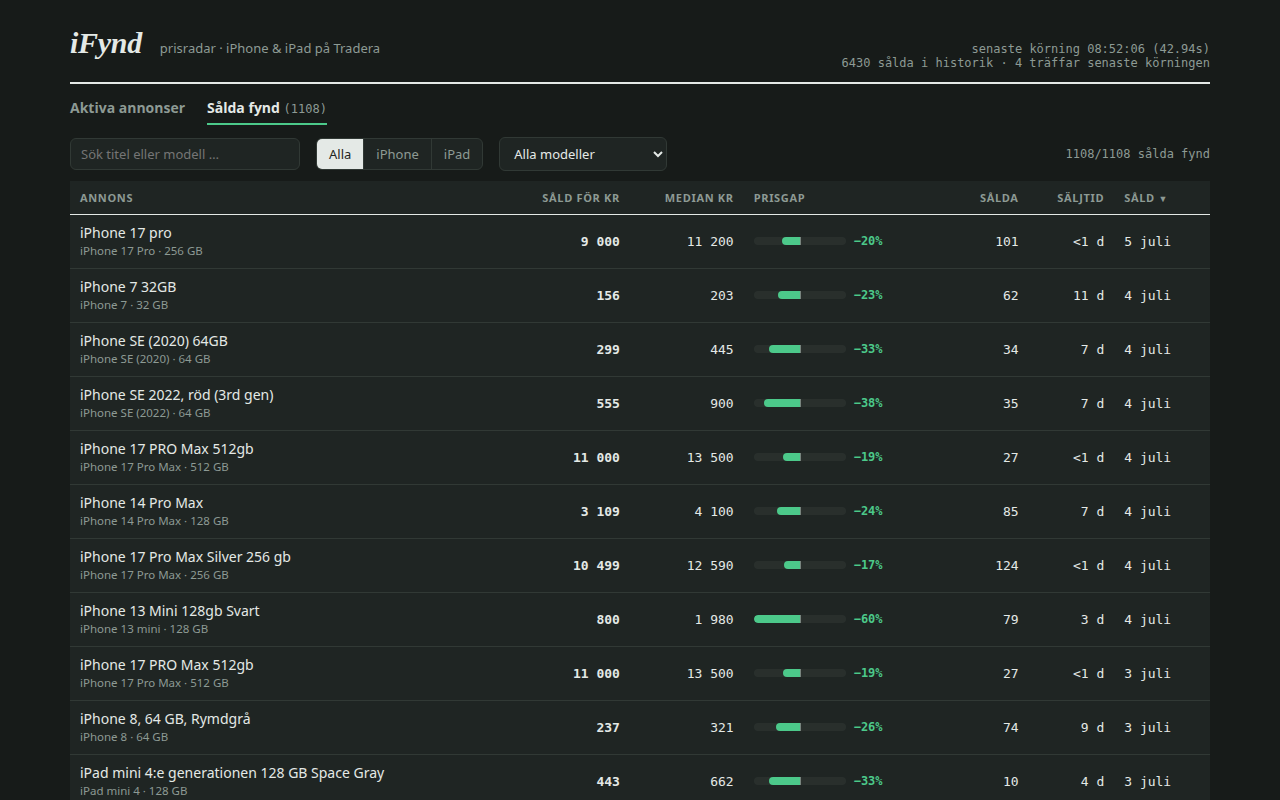Sort by Såld för kr column

click(581, 198)
